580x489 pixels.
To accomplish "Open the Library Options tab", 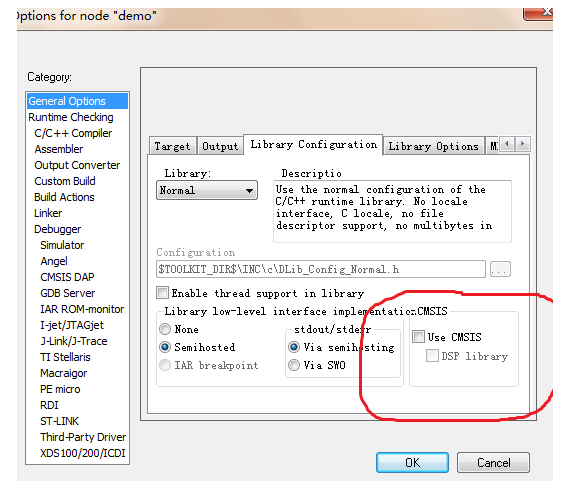I will tap(434, 146).
